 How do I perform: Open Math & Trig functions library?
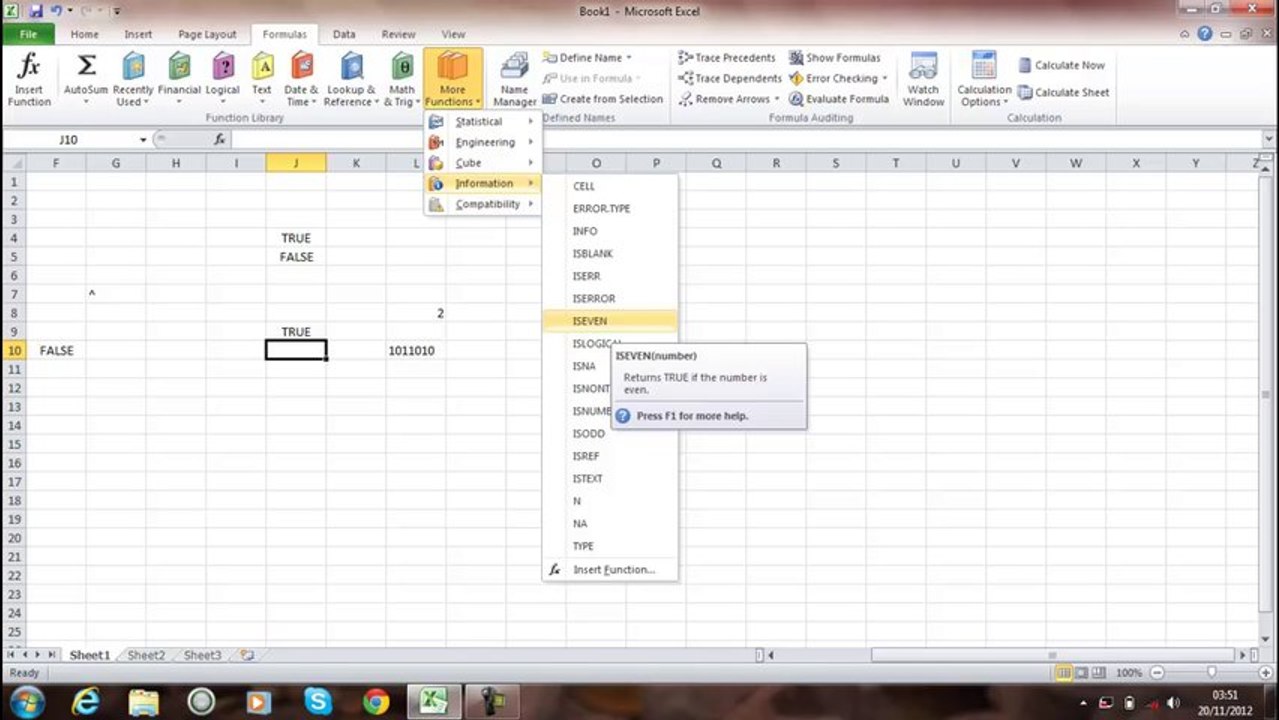402,80
